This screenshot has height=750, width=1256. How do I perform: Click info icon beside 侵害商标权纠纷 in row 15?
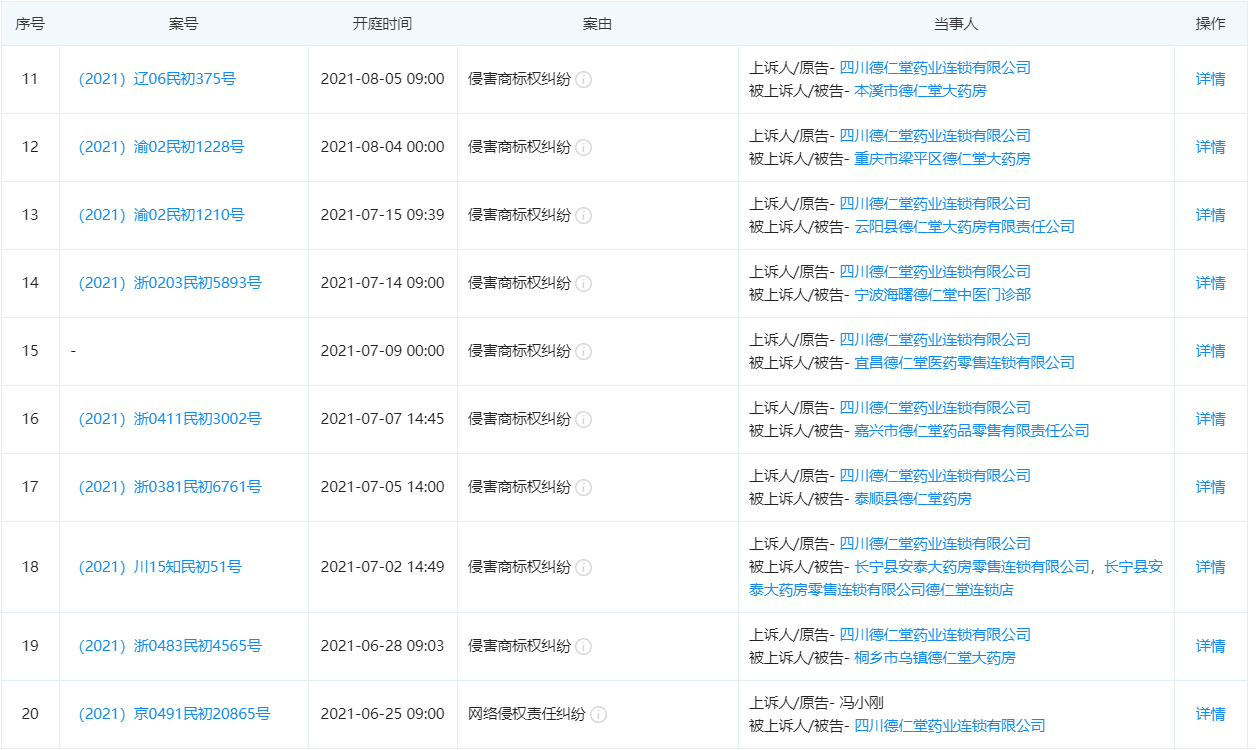point(584,351)
